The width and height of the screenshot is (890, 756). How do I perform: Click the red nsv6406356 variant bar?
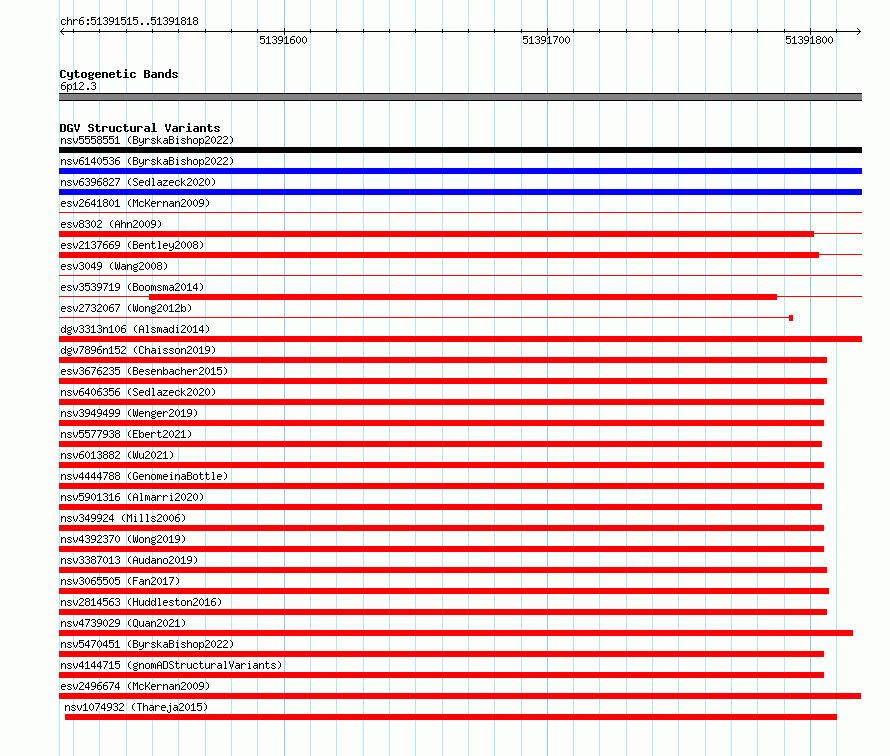click(x=442, y=402)
